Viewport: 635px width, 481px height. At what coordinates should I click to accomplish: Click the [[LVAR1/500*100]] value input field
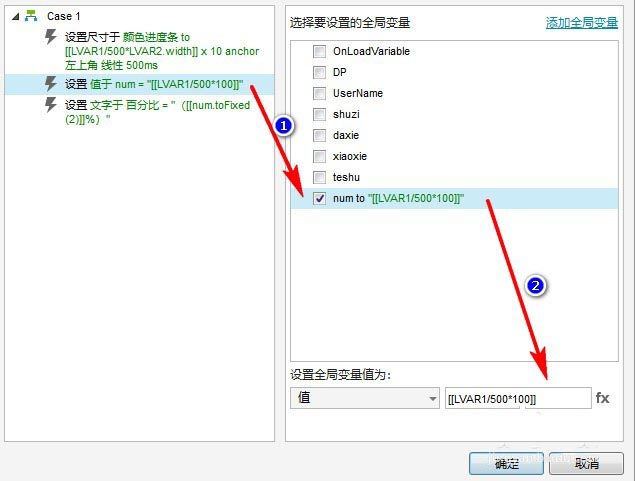518,398
